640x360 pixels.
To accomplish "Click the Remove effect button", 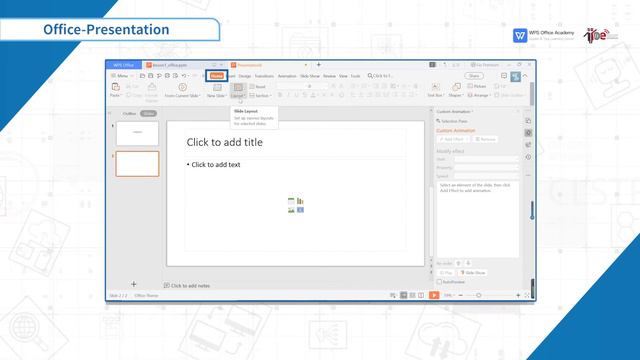I will click(x=485, y=139).
